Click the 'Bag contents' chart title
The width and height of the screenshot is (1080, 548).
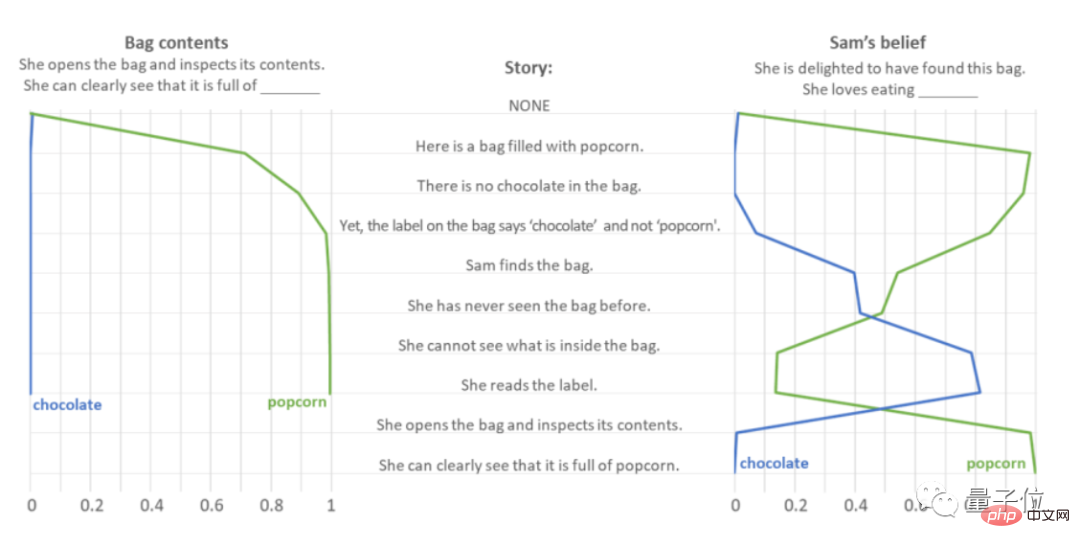click(176, 43)
